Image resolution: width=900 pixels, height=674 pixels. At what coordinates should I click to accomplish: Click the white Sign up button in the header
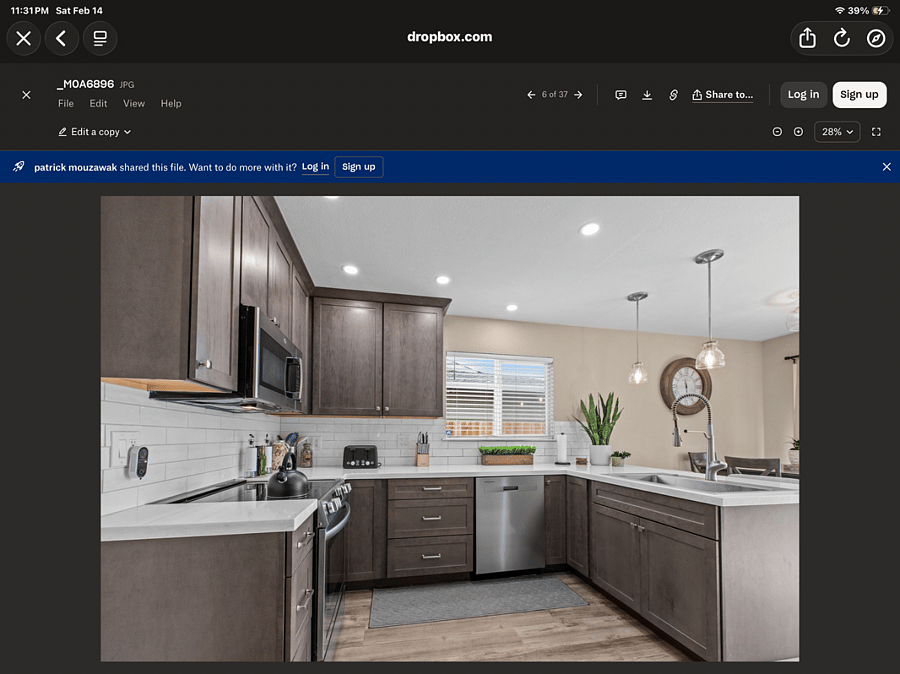859,95
